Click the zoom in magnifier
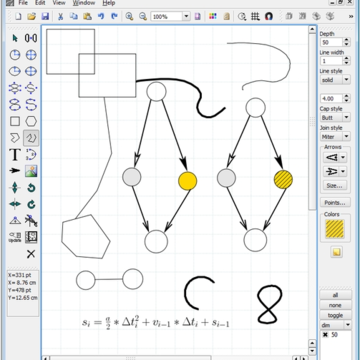360x360 pixels. coord(129,16)
